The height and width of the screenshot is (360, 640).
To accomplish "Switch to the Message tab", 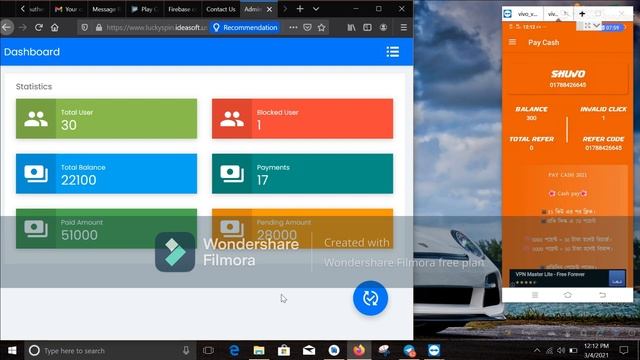I will coord(105,9).
